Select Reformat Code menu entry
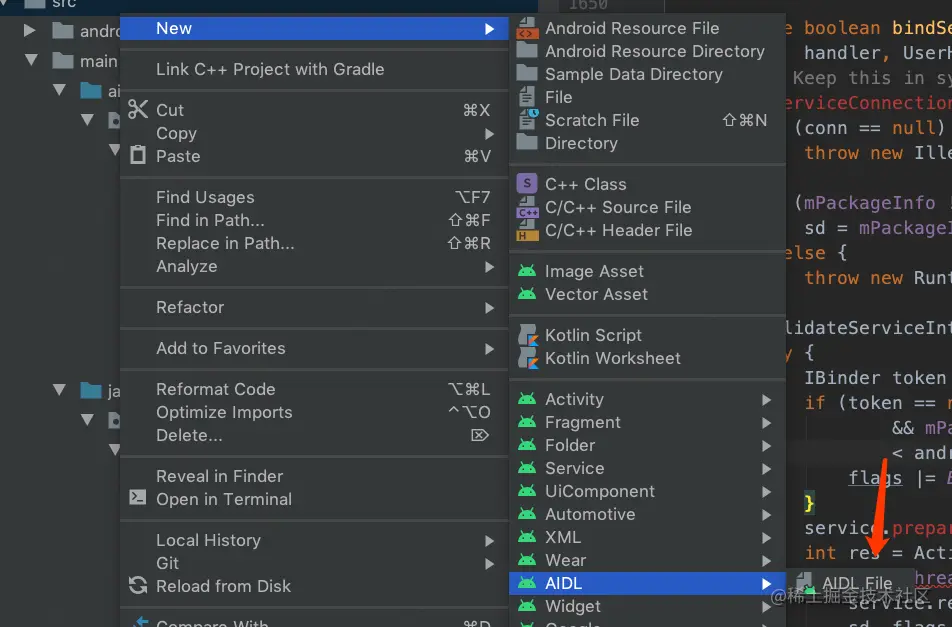 (x=314, y=389)
